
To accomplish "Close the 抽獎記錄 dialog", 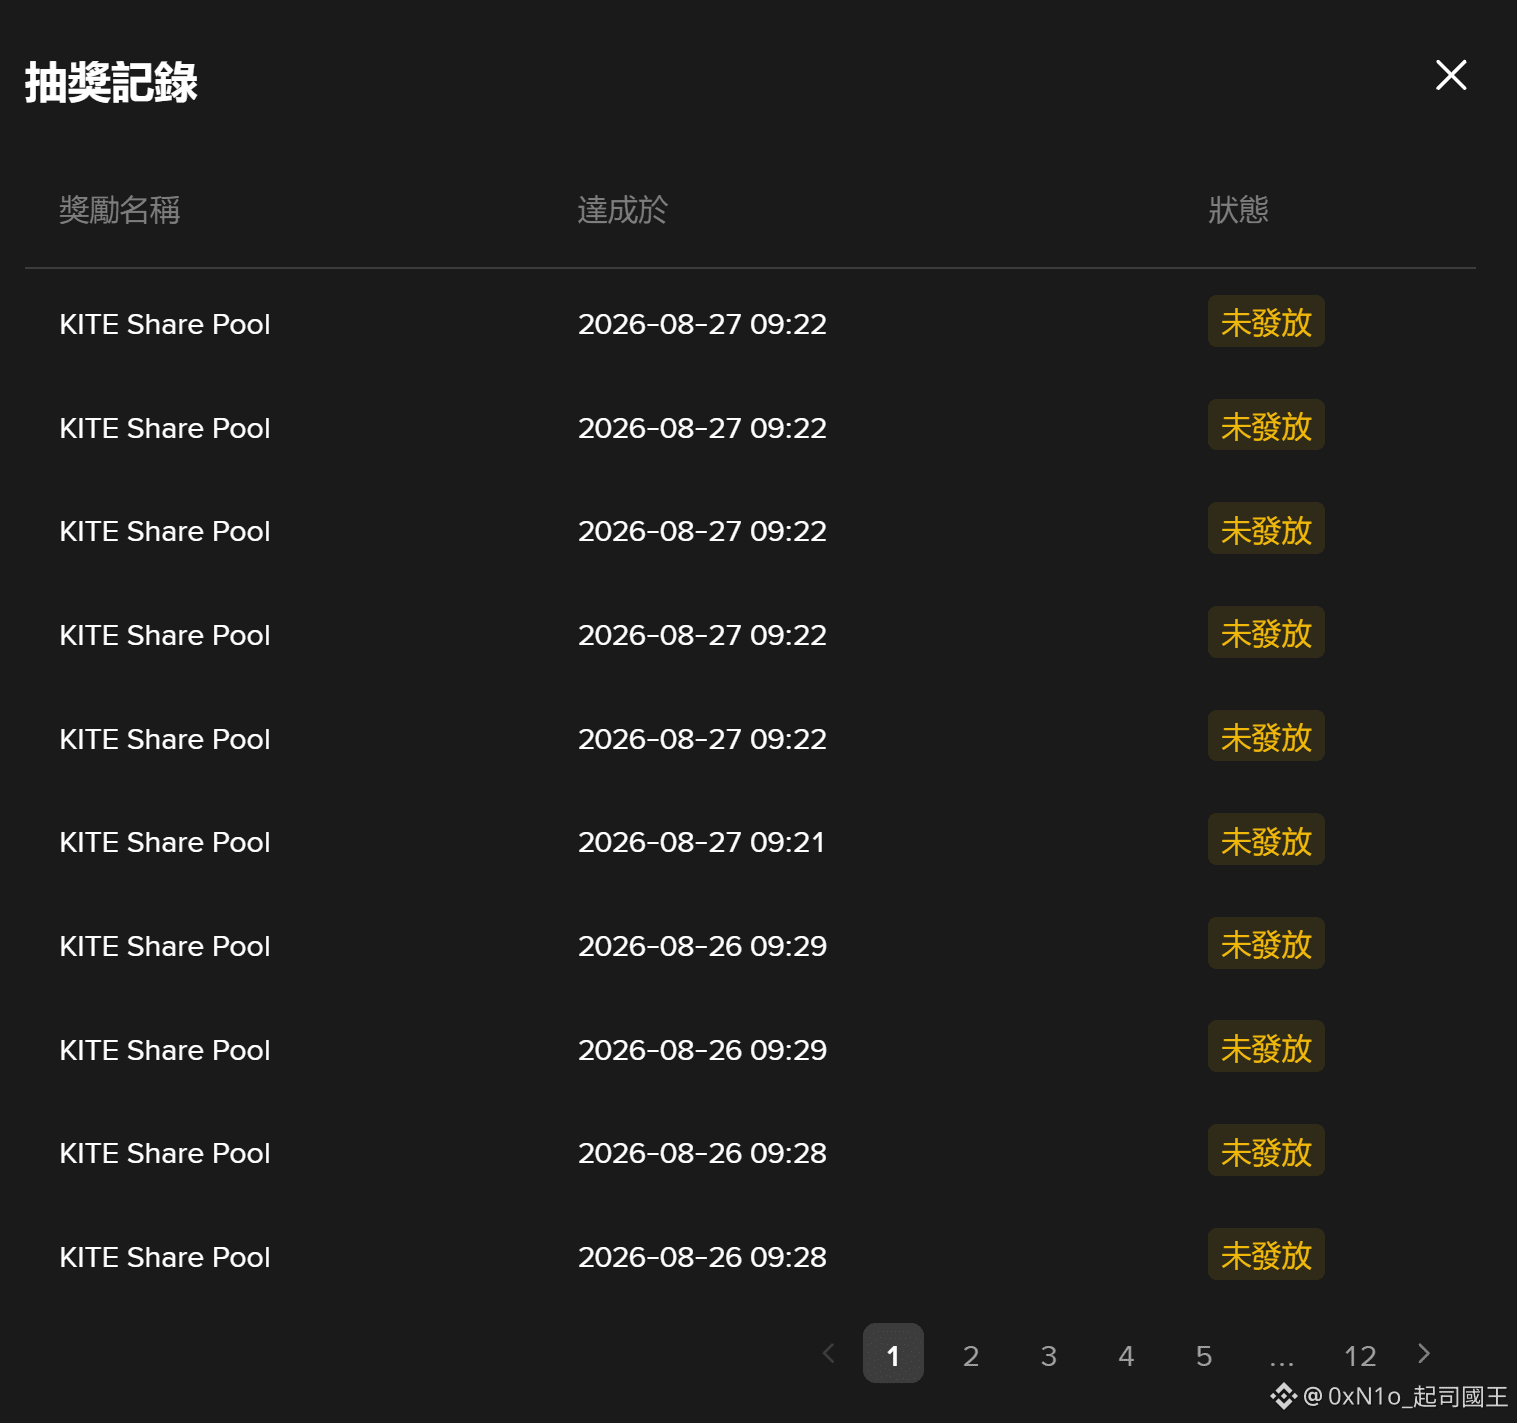I will 1451,75.
